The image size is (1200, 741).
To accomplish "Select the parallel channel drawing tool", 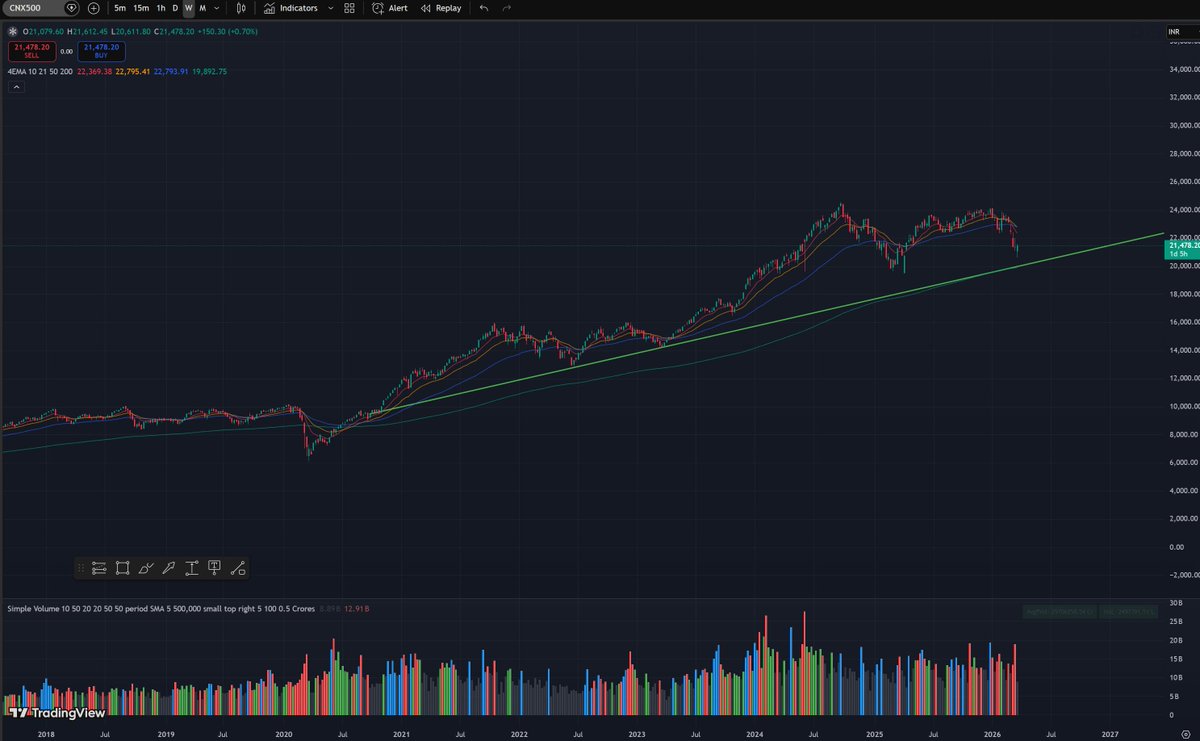I will pyautogui.click(x=99, y=568).
